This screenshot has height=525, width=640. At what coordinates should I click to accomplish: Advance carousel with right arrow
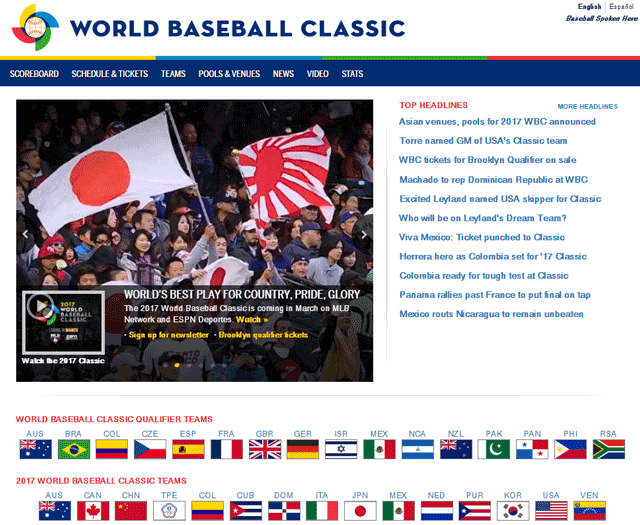[364, 234]
